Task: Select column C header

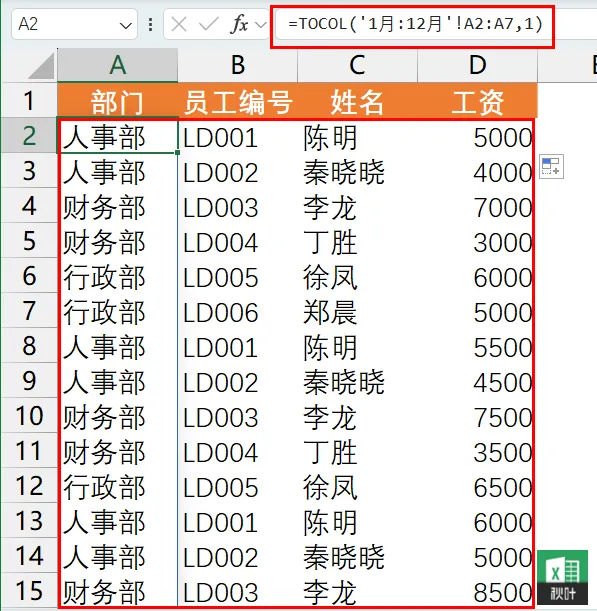Action: click(357, 65)
